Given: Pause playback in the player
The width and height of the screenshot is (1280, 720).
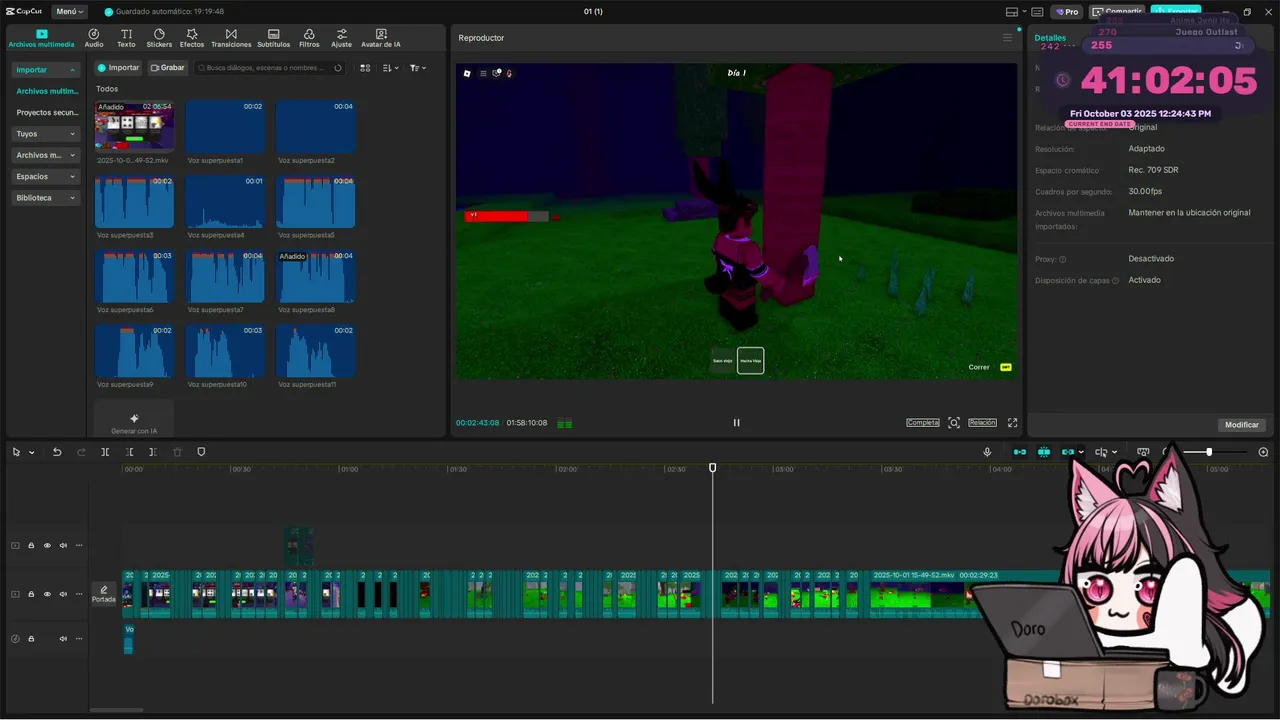Looking at the screenshot, I should (x=736, y=423).
